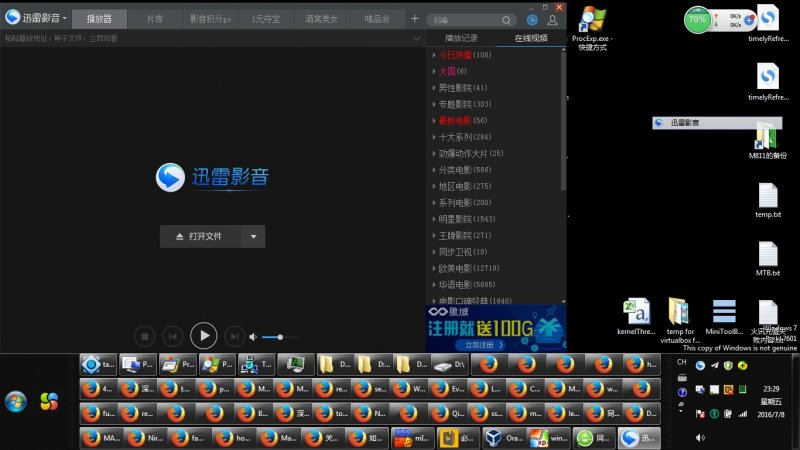Click the colorful quick-launch icon beside Start
The height and width of the screenshot is (450, 800).
(49, 402)
